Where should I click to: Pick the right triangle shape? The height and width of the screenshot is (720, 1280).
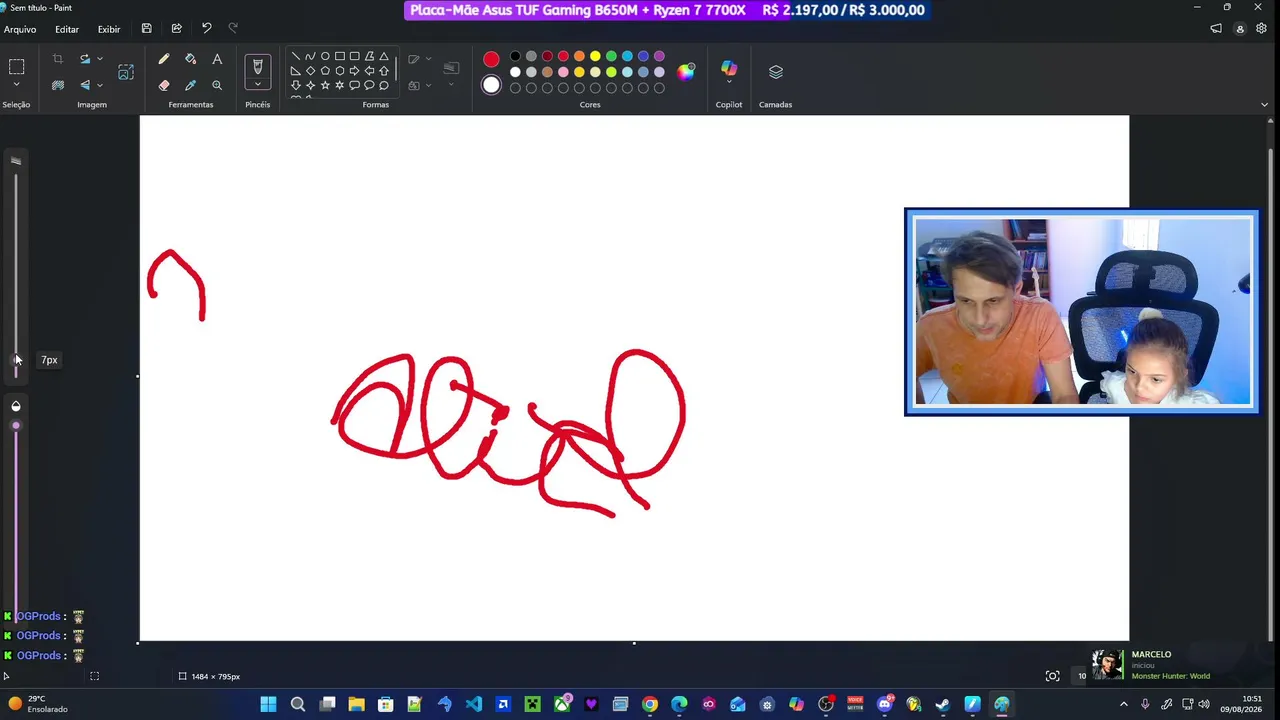pos(295,71)
